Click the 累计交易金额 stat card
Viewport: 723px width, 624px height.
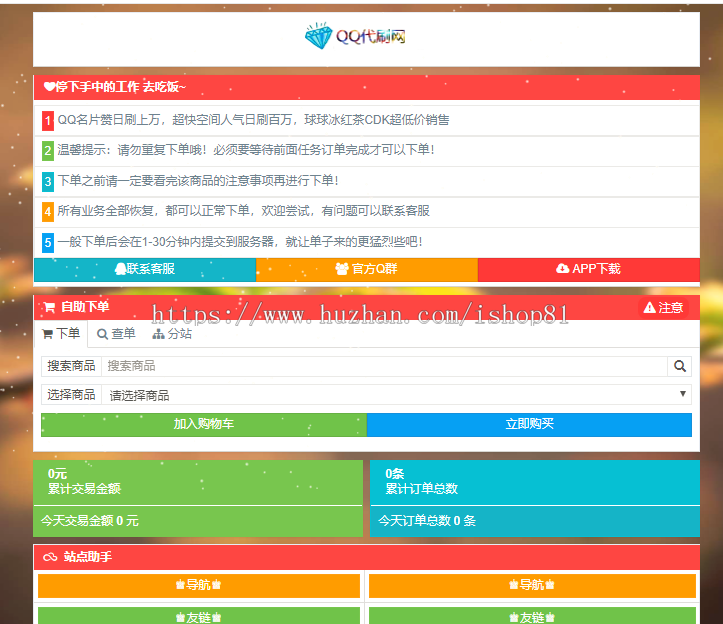point(198,482)
